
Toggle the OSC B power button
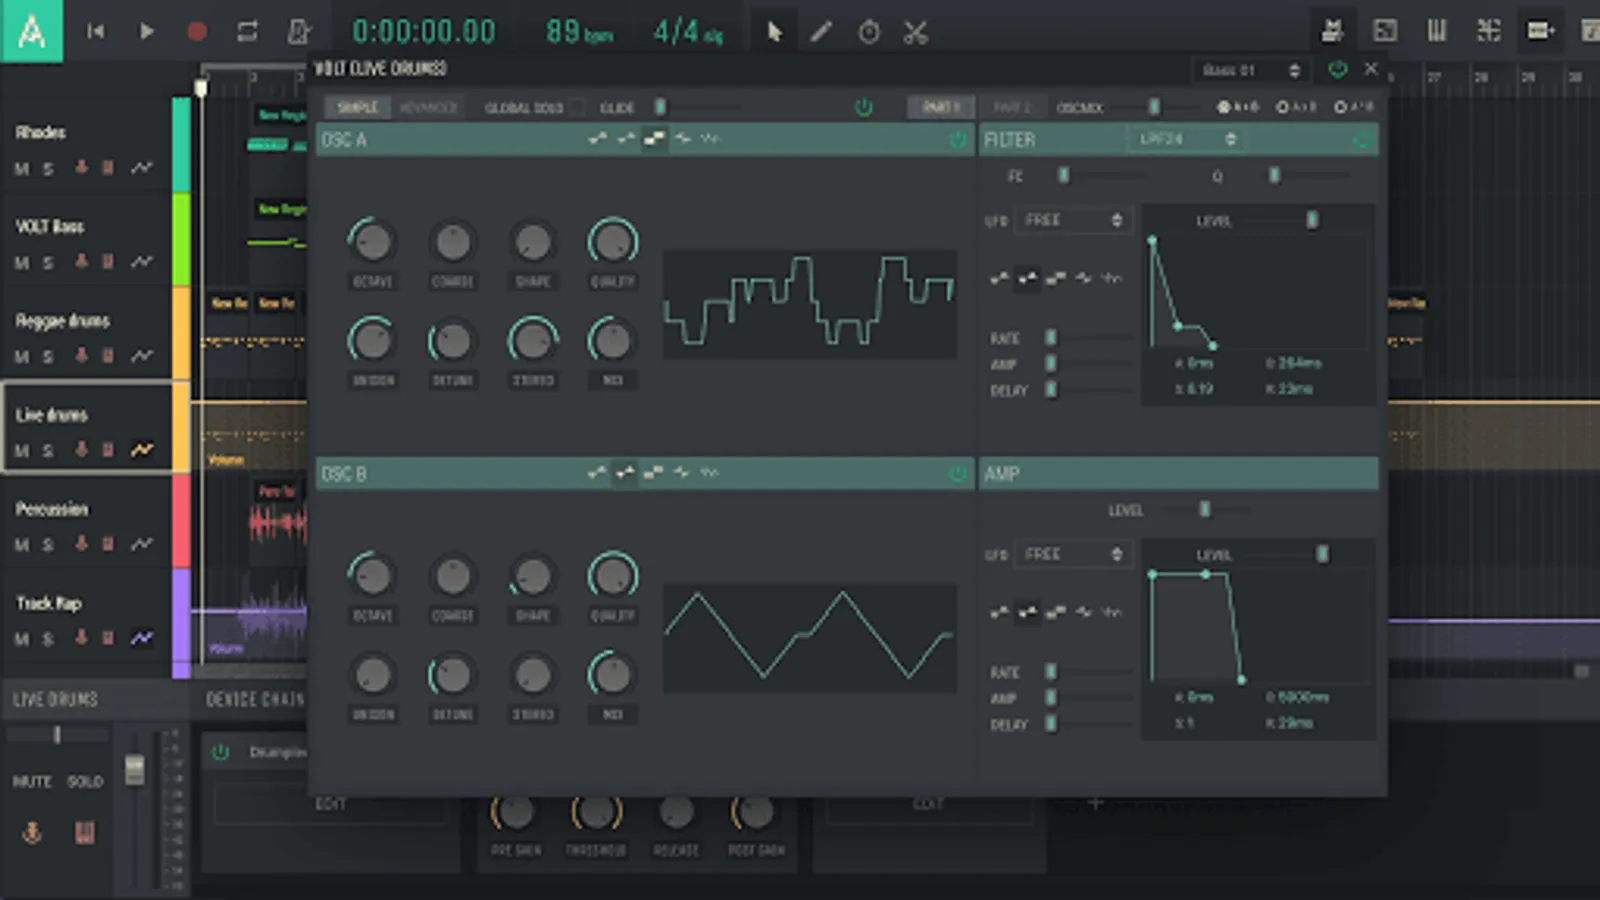tap(957, 473)
